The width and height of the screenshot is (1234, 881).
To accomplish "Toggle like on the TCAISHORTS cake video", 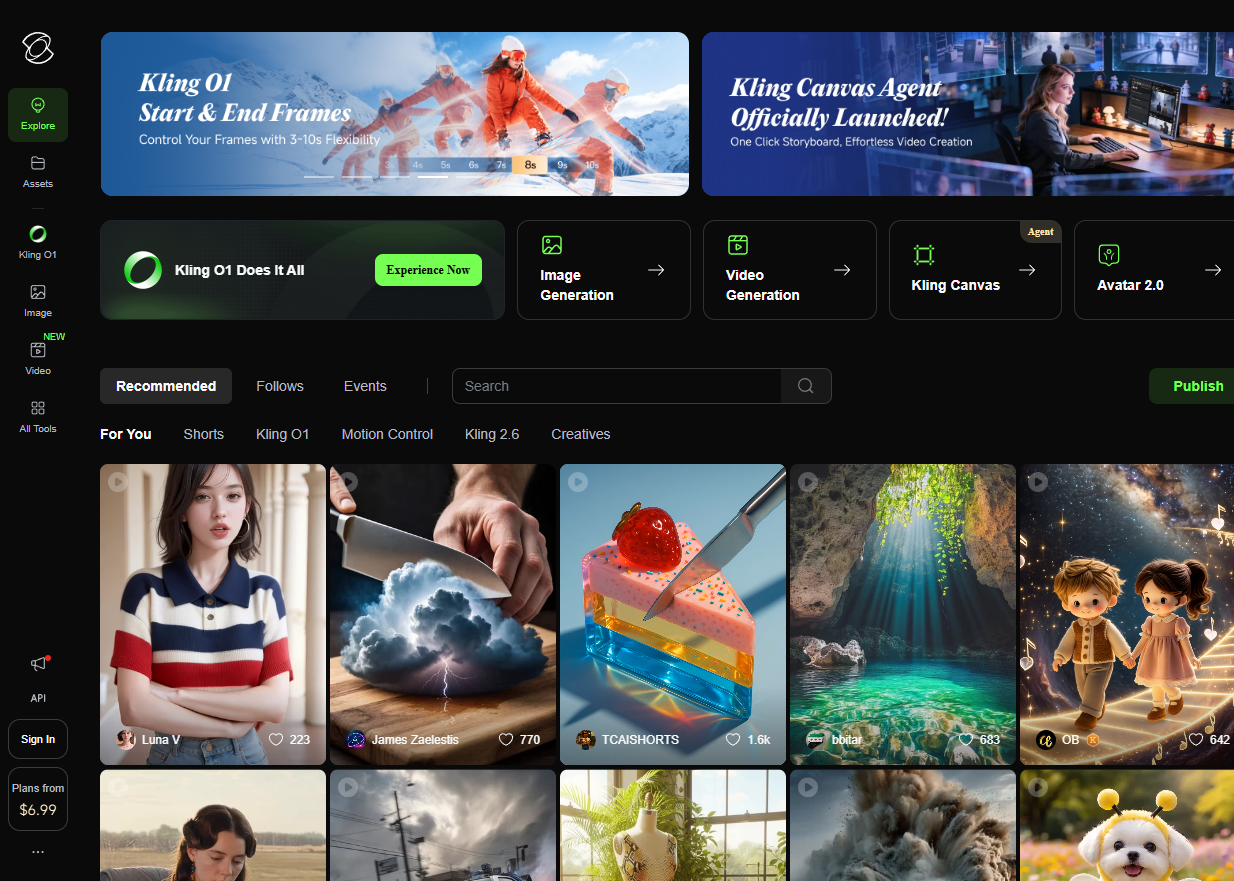I will click(x=733, y=740).
